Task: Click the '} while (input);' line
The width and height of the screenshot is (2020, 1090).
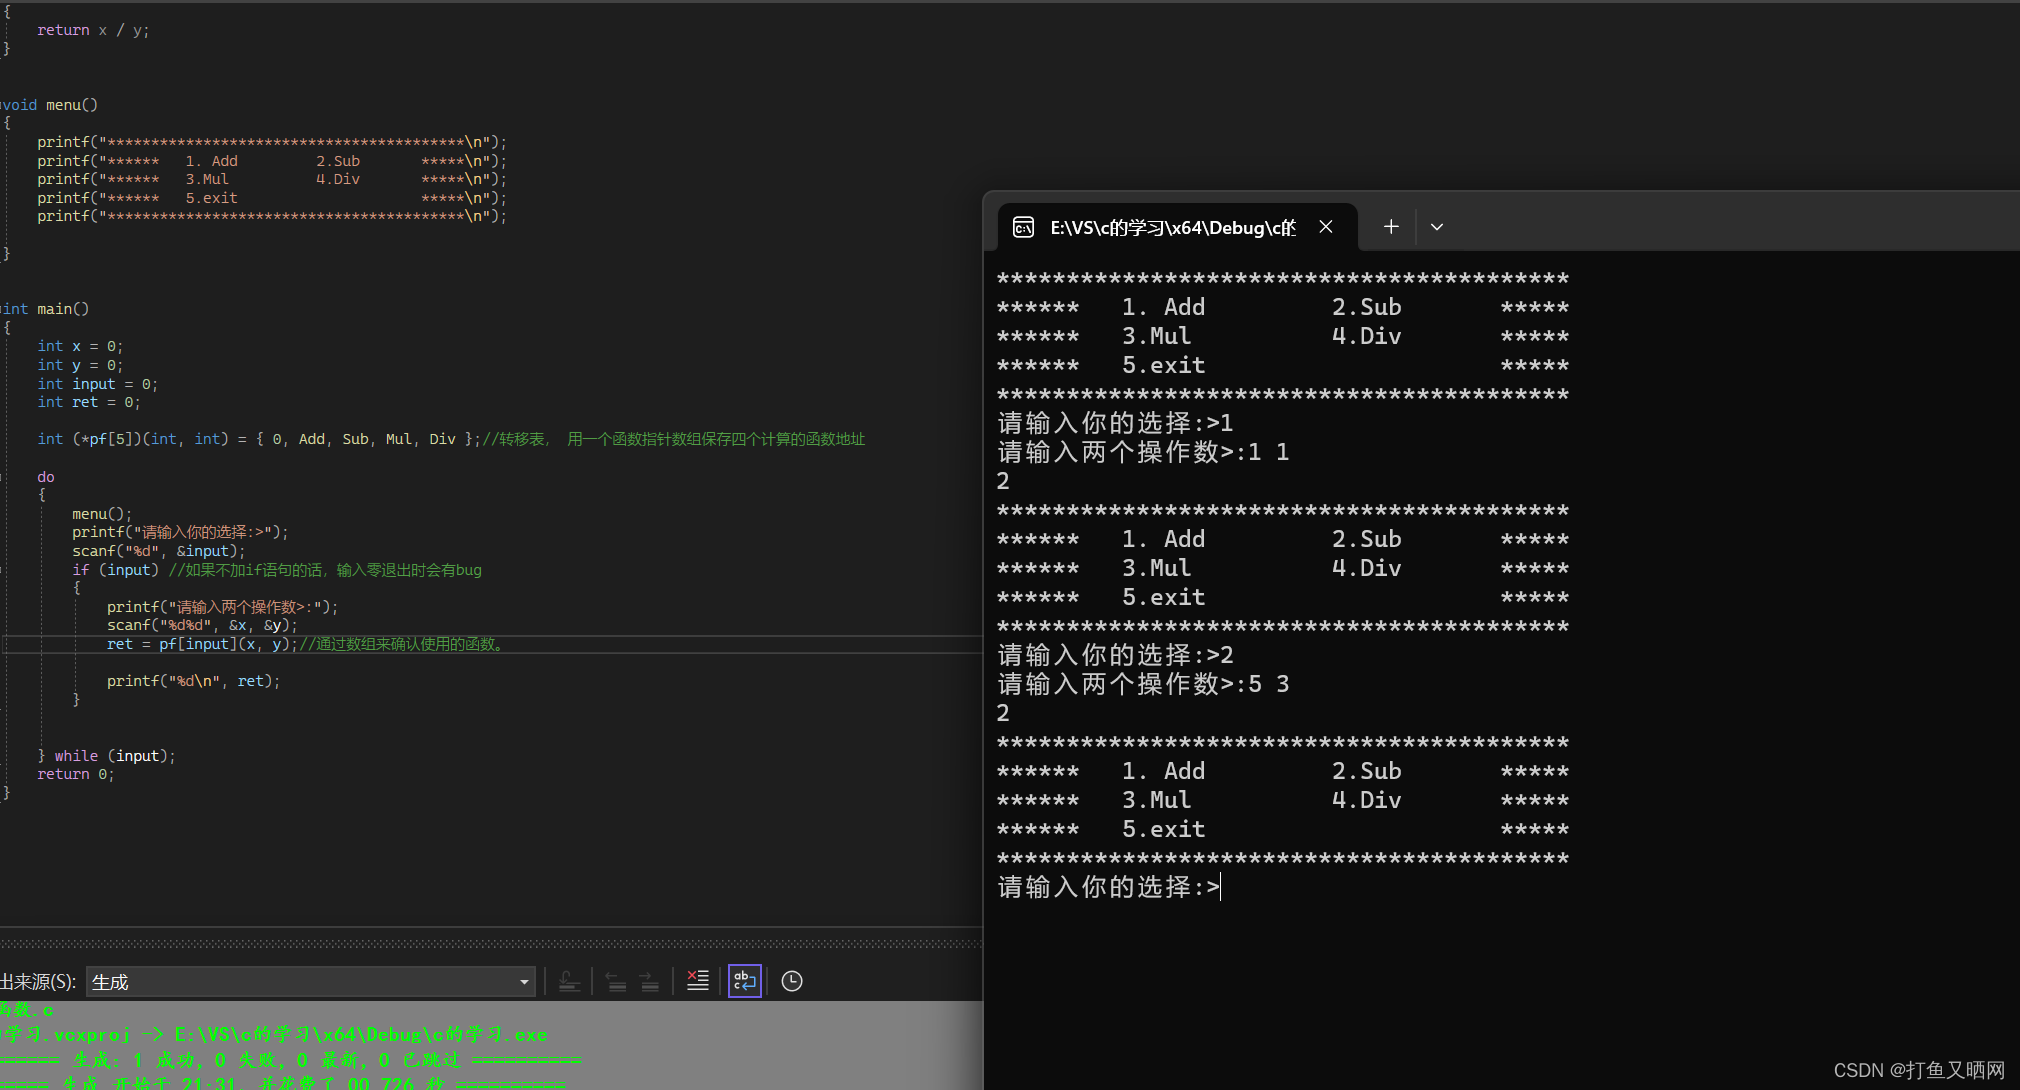Action: click(x=106, y=756)
